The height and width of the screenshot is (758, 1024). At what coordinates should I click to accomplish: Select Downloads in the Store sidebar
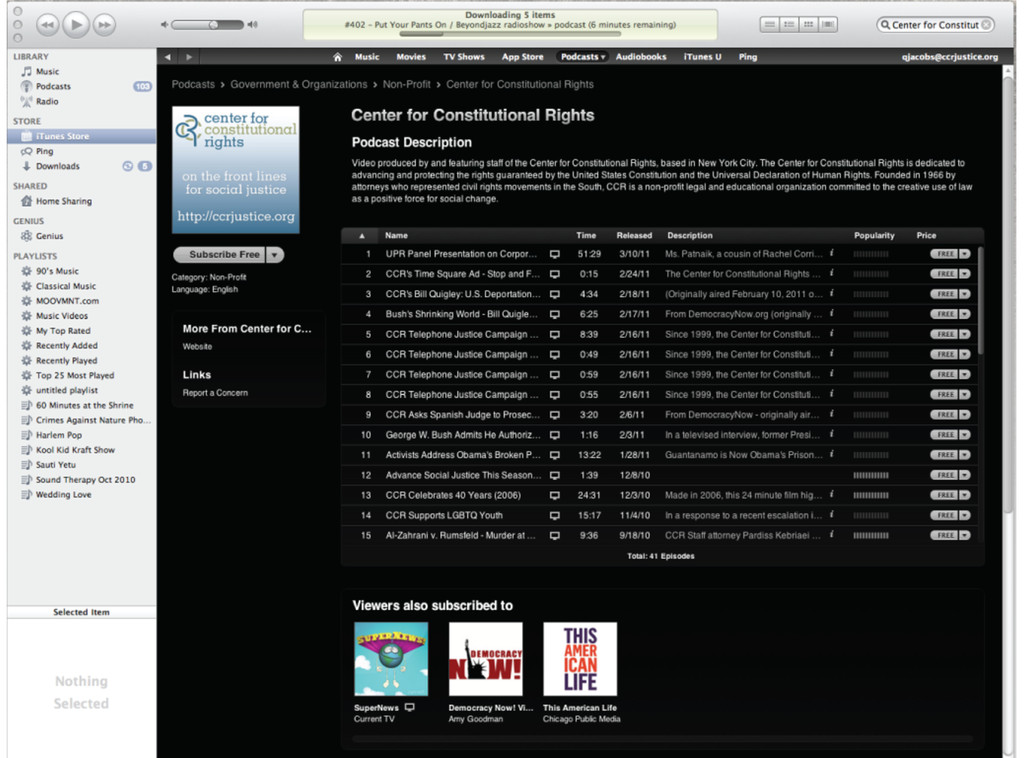point(57,166)
